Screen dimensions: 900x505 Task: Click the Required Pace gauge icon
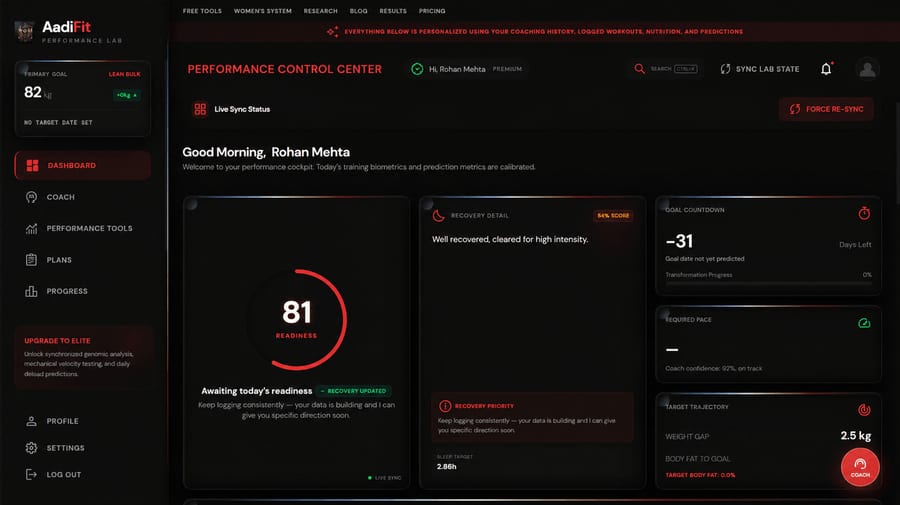pyautogui.click(x=864, y=323)
